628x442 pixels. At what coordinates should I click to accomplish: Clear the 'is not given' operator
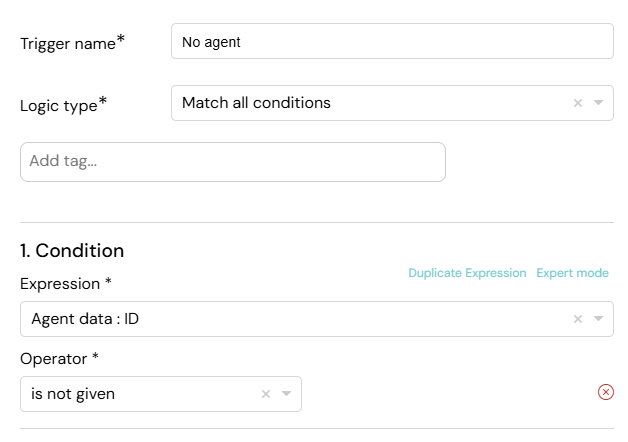click(266, 394)
